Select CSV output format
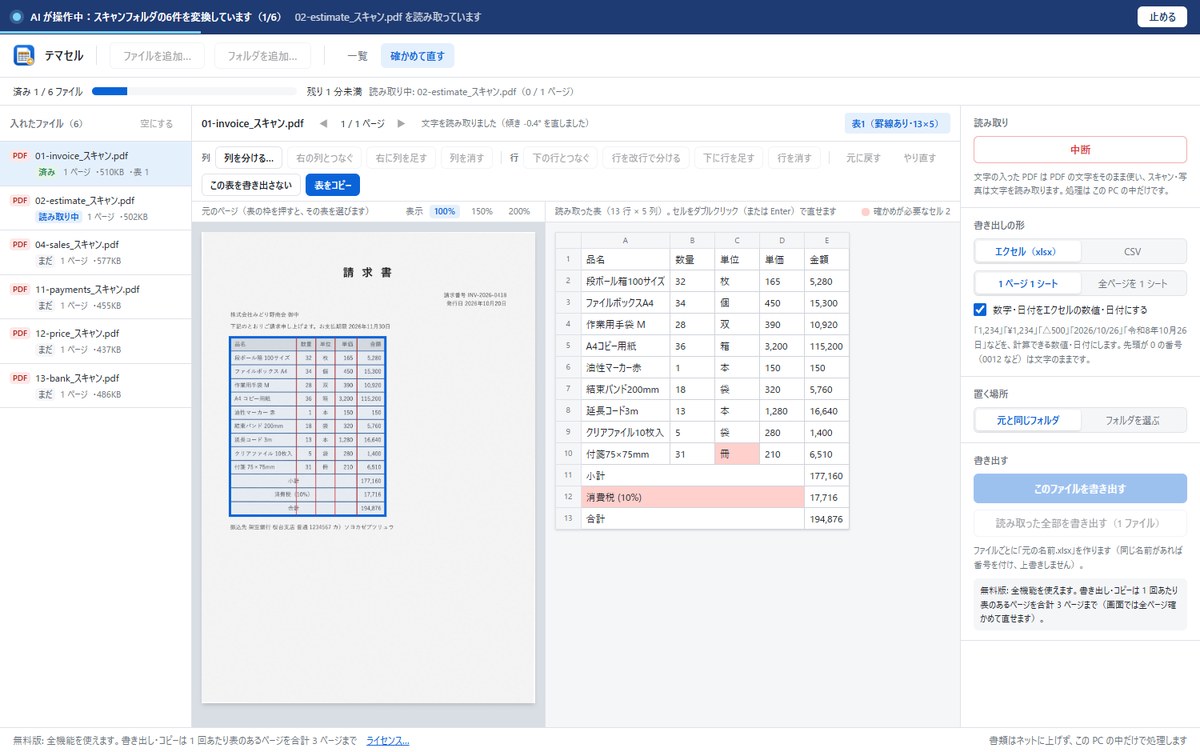The width and height of the screenshot is (1200, 752). (x=1133, y=251)
